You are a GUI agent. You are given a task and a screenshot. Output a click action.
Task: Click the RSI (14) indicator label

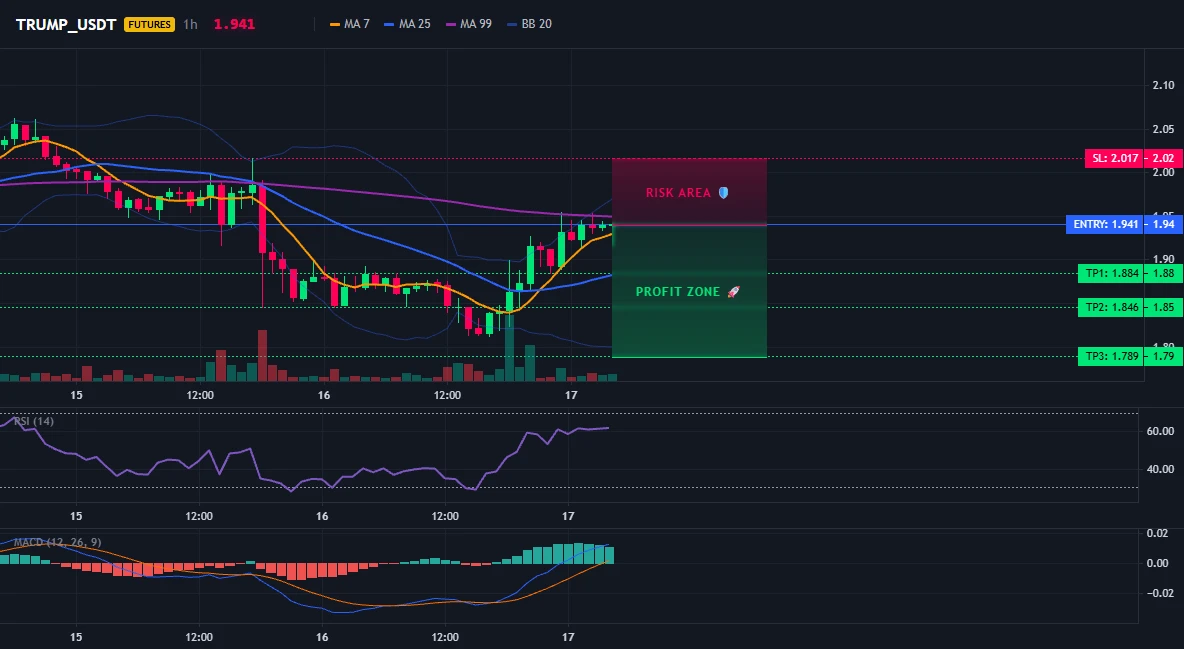pyautogui.click(x=33, y=421)
